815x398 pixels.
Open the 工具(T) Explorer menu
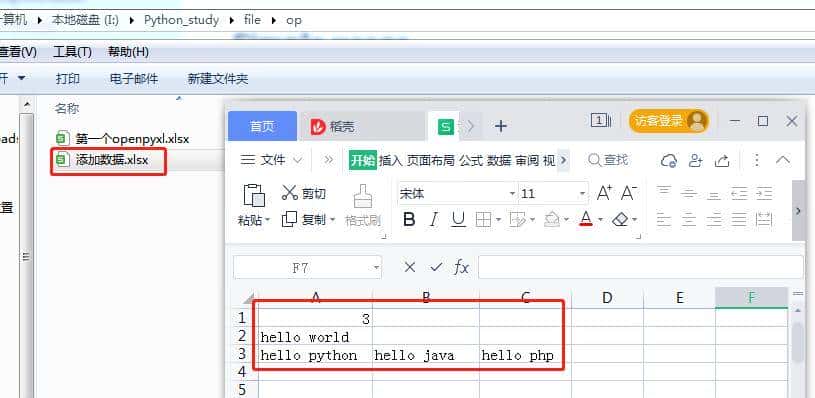[72, 52]
